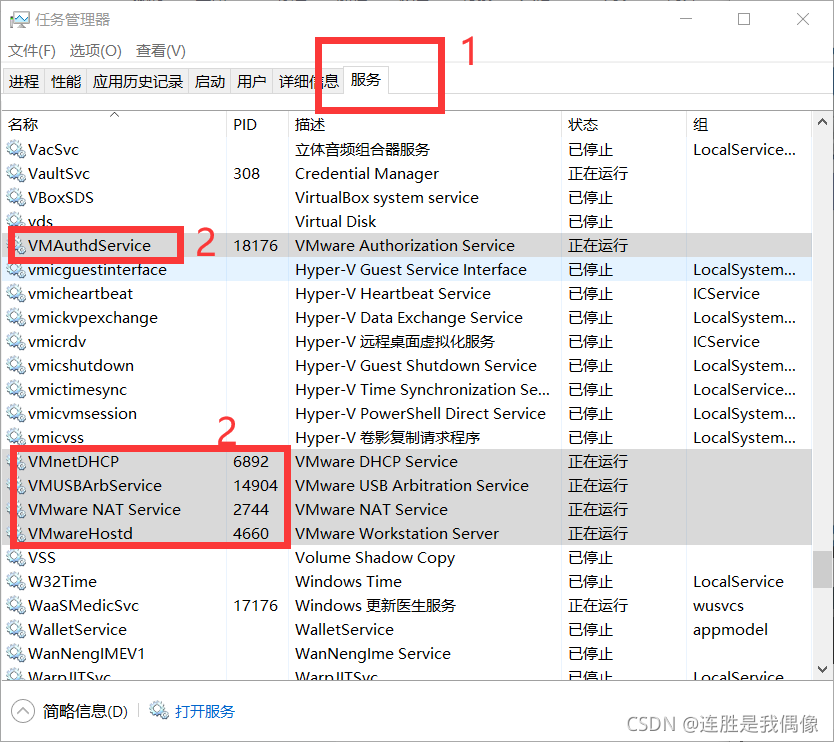The image size is (834, 742).
Task: Sort by the 状态 column header
Action: click(623, 124)
